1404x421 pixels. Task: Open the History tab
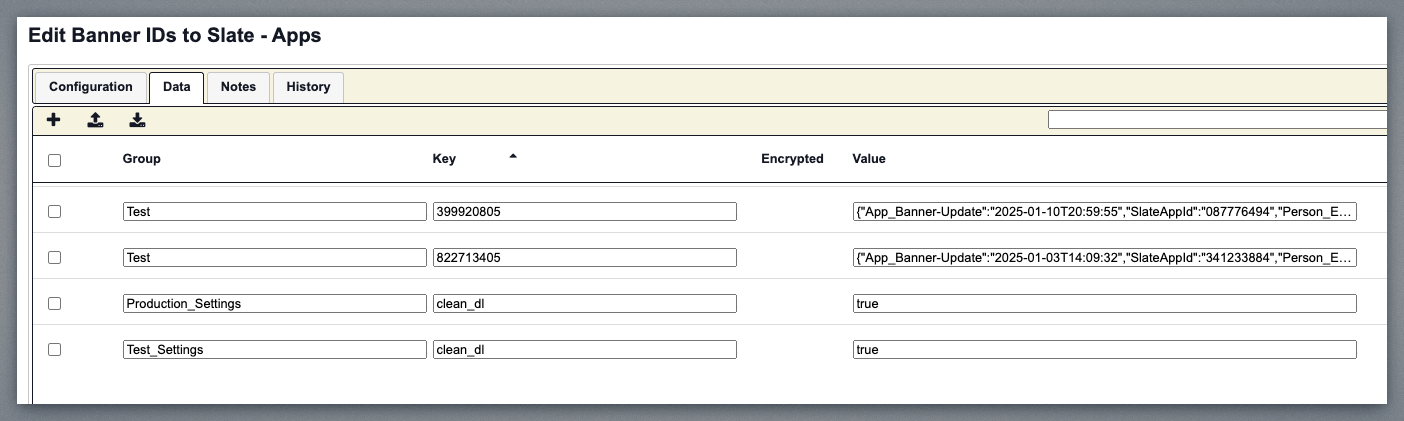point(308,87)
